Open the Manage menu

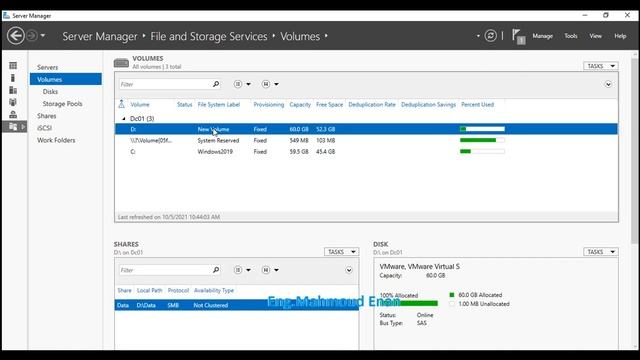coord(542,36)
